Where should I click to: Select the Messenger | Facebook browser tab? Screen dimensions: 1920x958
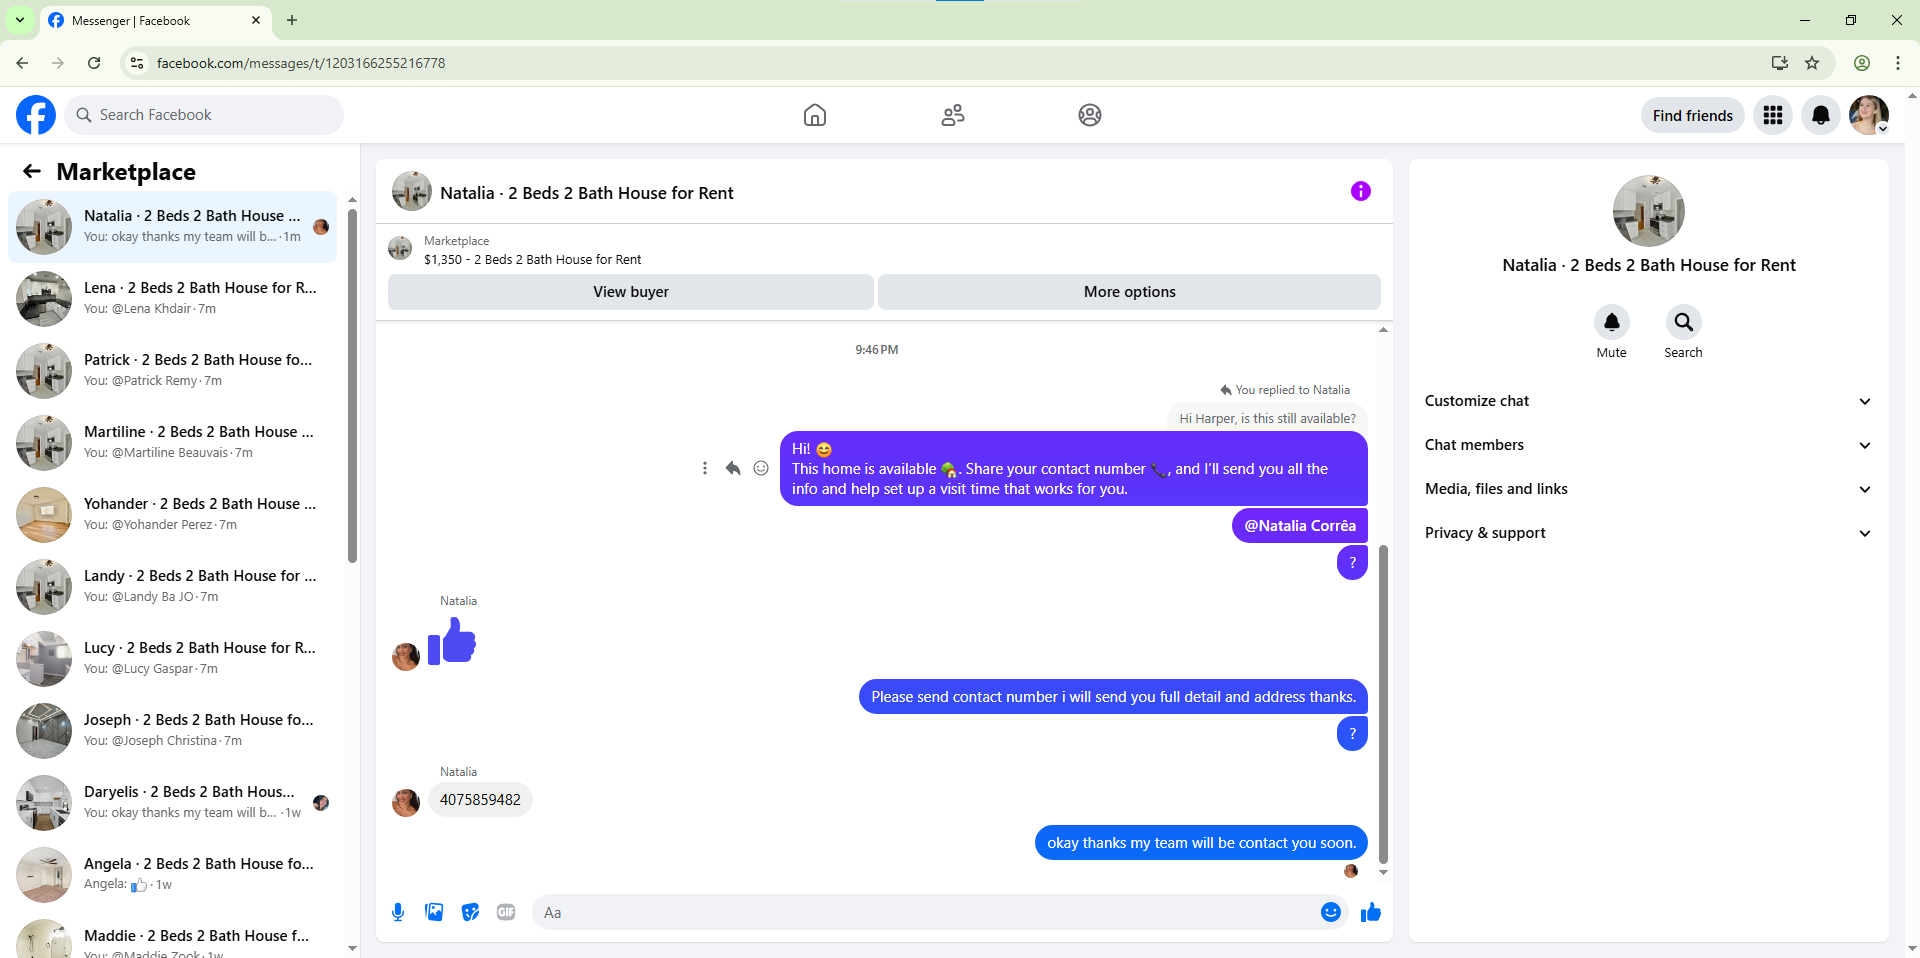click(x=155, y=20)
